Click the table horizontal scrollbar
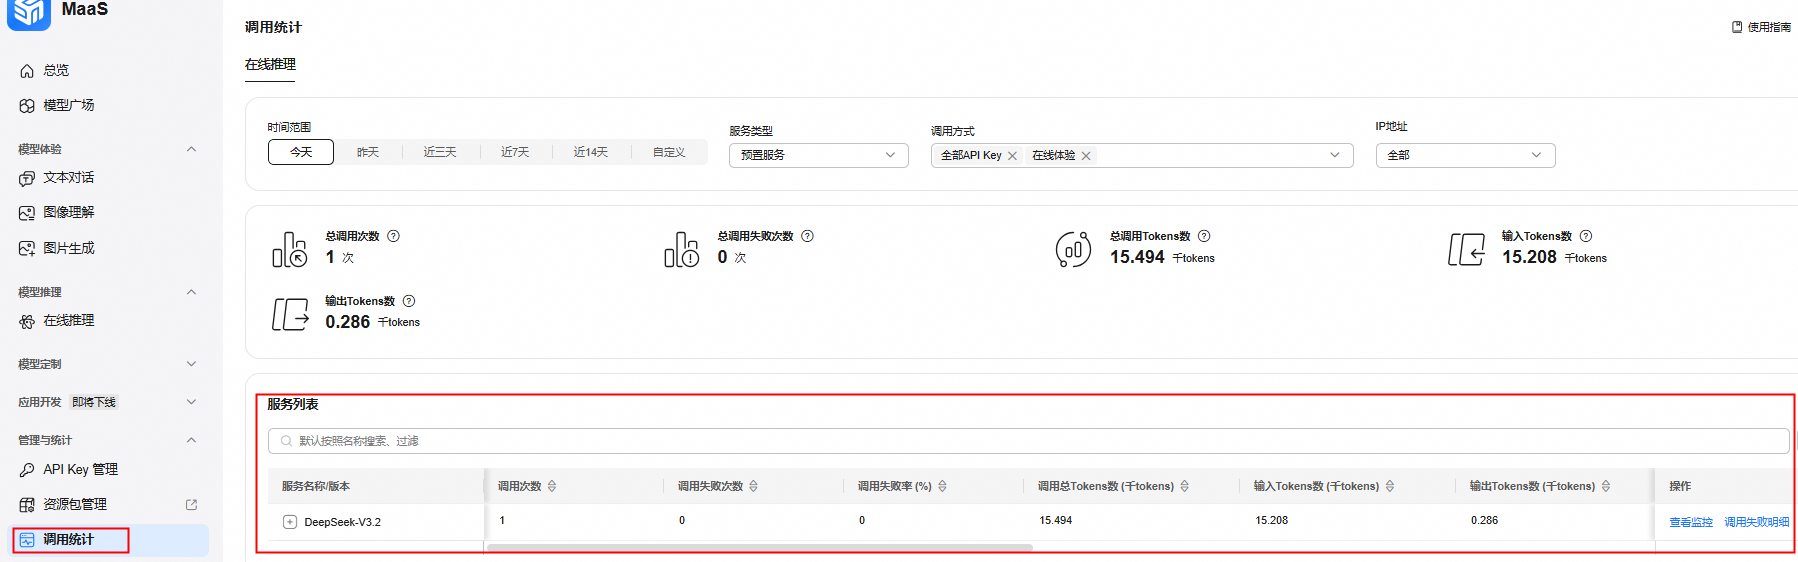The width and height of the screenshot is (1798, 562). click(x=760, y=548)
